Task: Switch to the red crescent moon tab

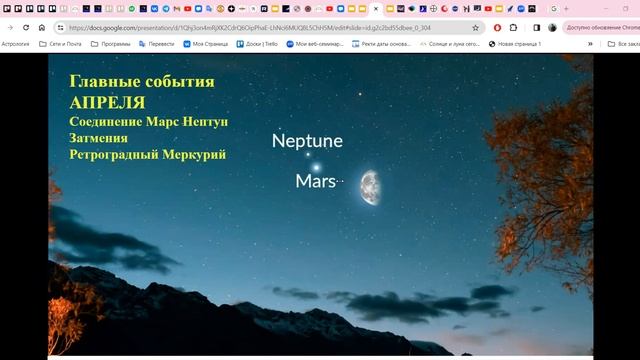Action: [x=444, y=9]
